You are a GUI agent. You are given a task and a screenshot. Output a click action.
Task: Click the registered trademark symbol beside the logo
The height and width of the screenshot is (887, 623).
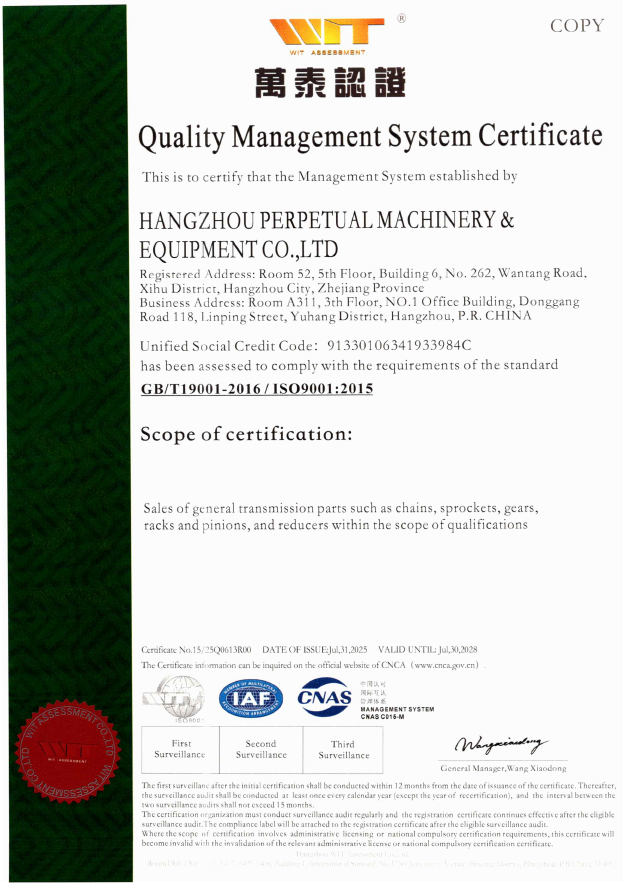(401, 18)
